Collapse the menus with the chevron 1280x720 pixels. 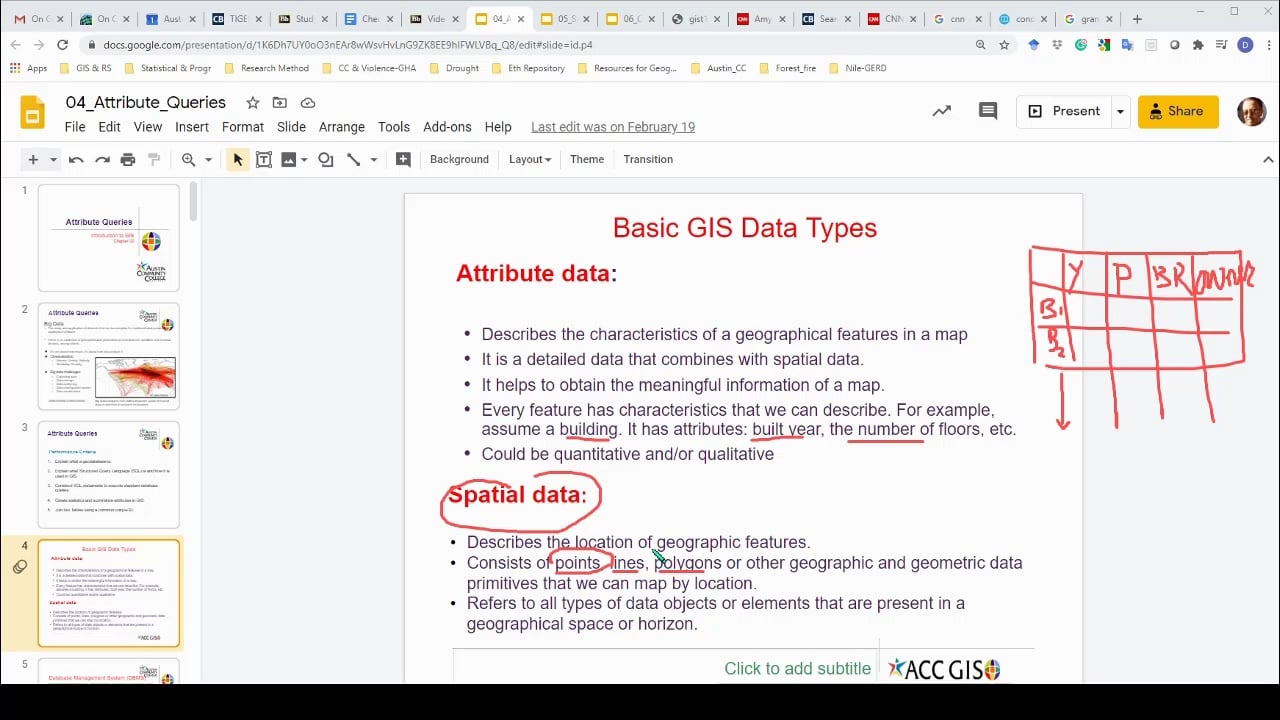(x=1268, y=160)
